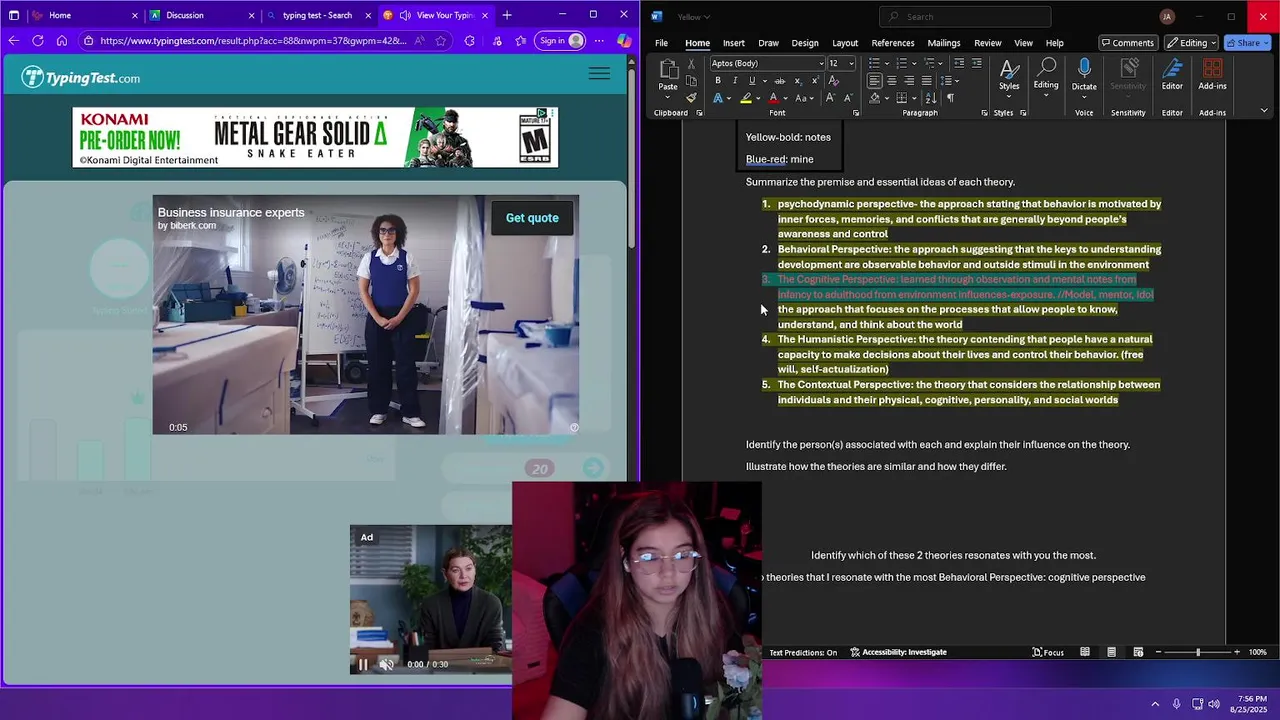
Task: Click Accessibility: Investigate in status bar
Action: [898, 652]
